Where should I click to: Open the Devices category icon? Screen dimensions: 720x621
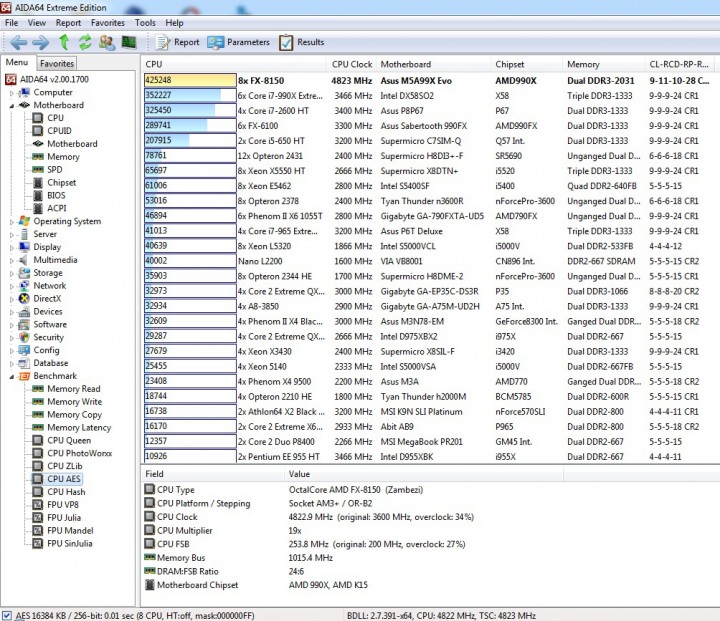[x=24, y=311]
